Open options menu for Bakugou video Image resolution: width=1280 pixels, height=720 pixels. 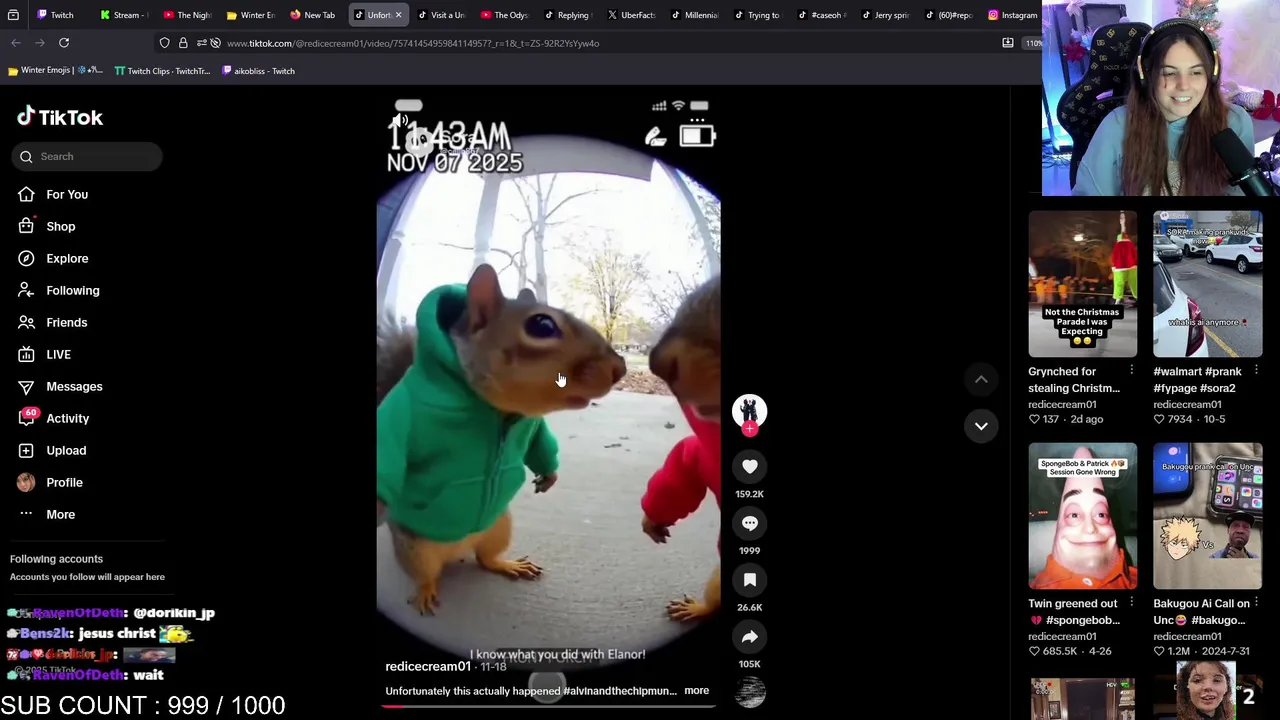(1256, 603)
